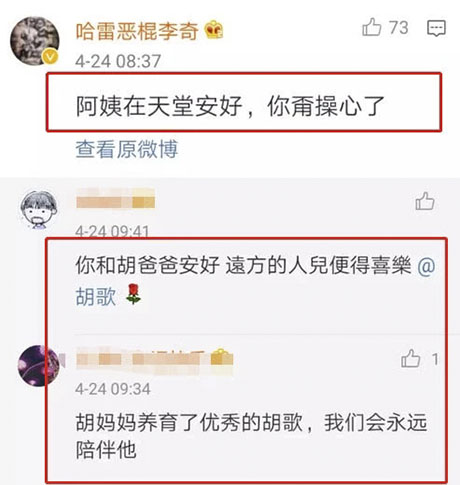This screenshot has height=485, width=460.
Task: Open 哈雷恶棍李奇's profile avatar
Action: 34,41
